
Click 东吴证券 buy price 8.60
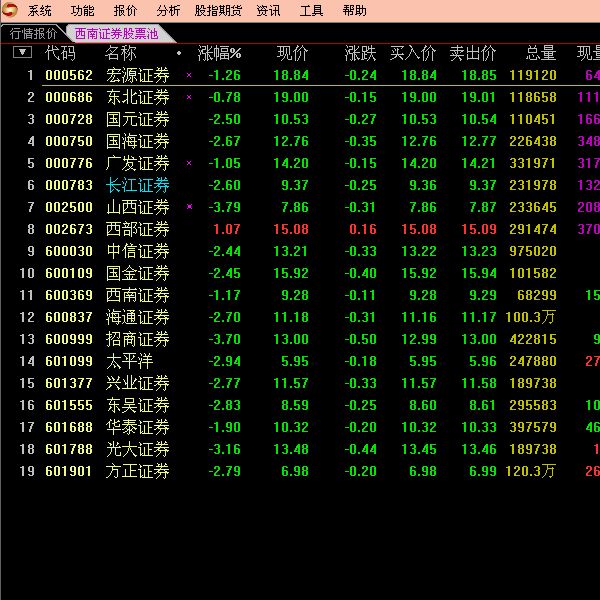pos(422,405)
